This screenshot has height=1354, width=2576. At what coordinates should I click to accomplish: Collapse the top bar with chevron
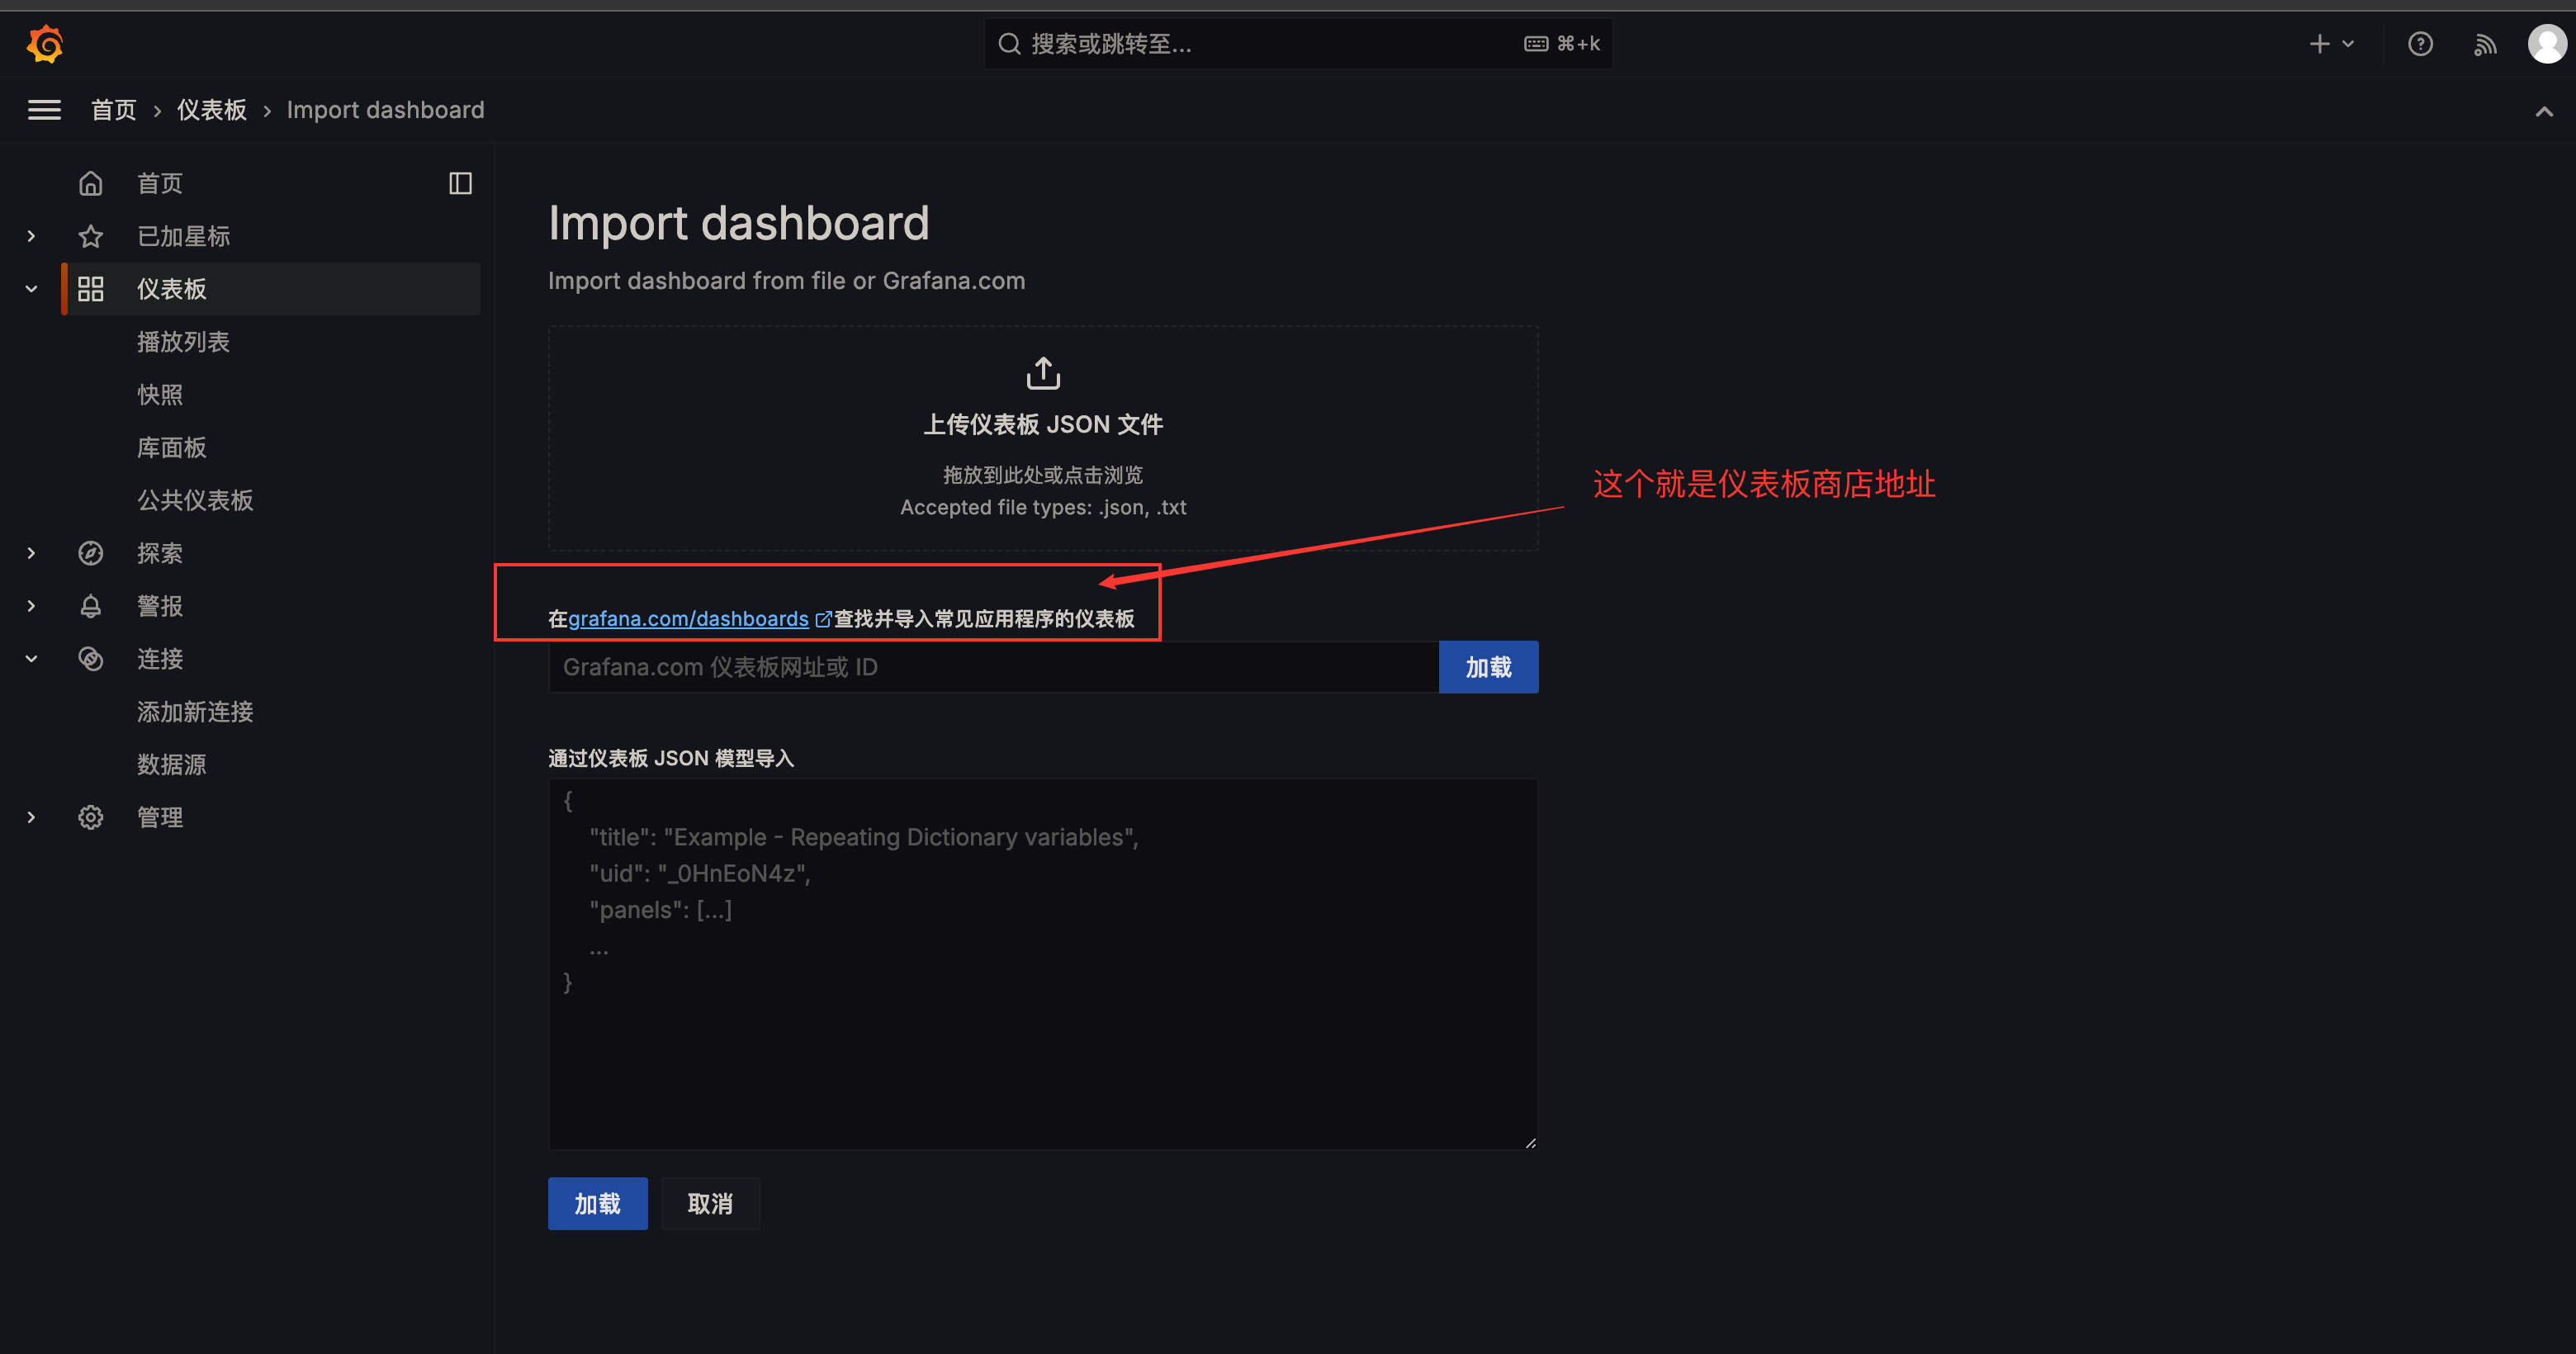point(2544,111)
